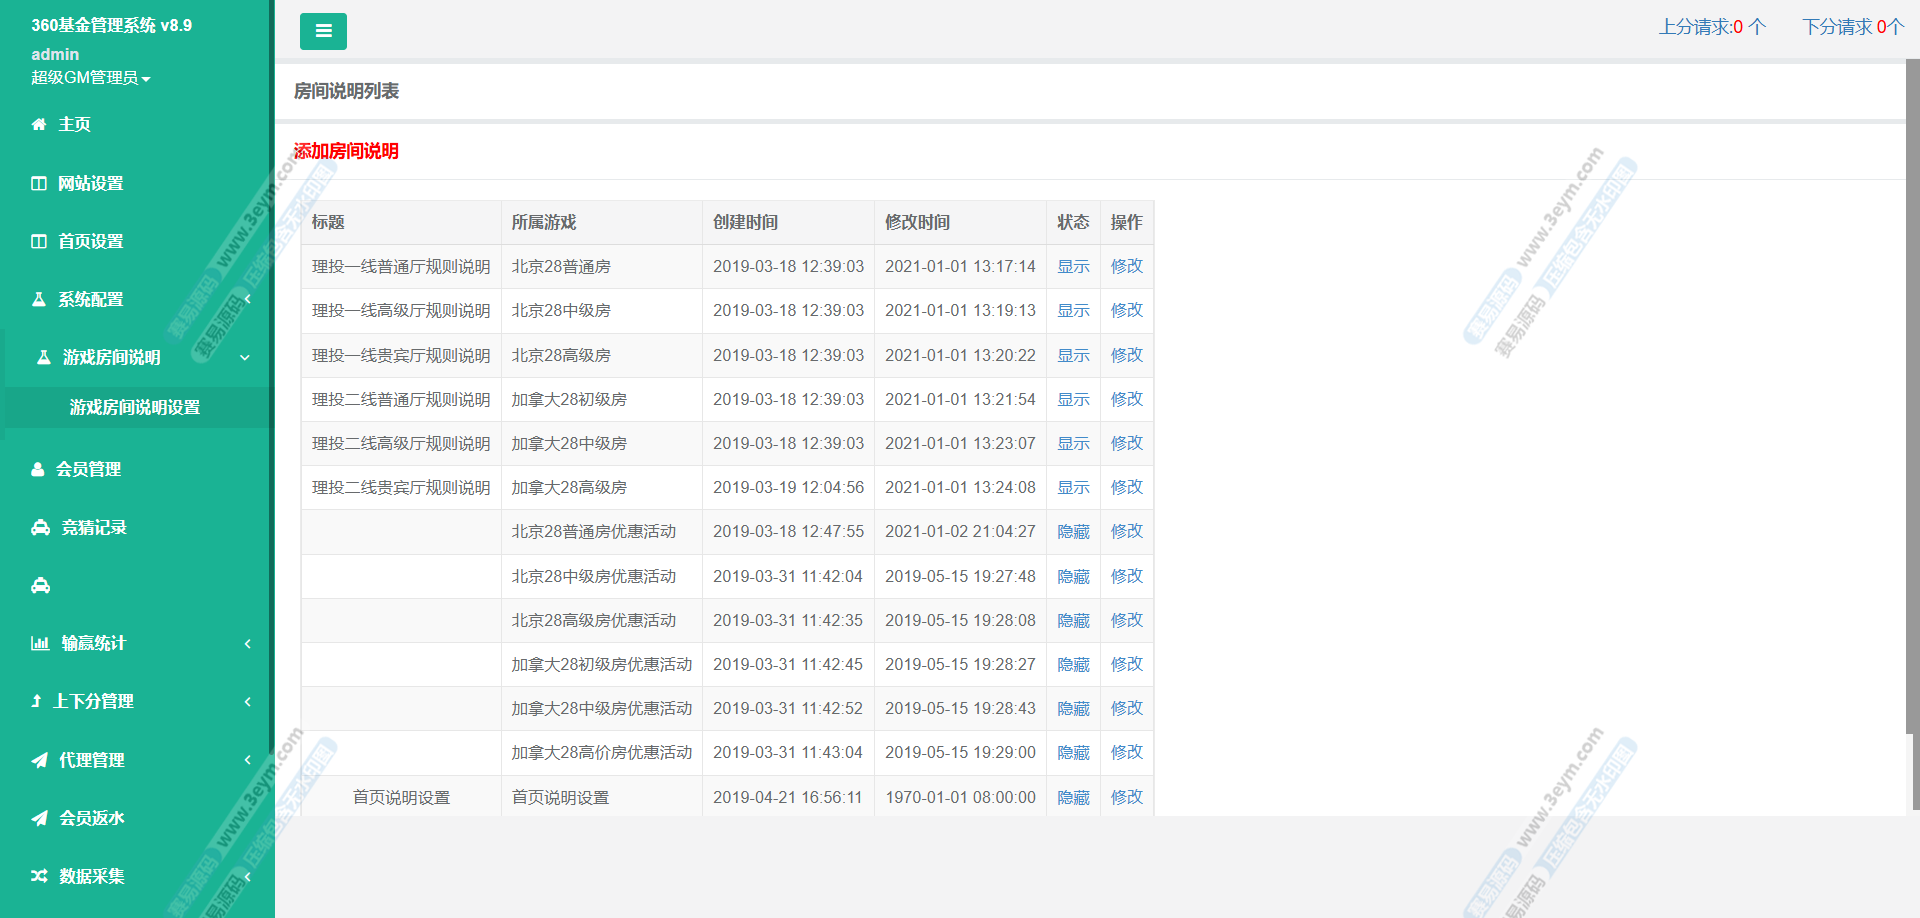The image size is (1920, 918).
Task: Open the 首页设置 menu item
Action: (x=90, y=241)
